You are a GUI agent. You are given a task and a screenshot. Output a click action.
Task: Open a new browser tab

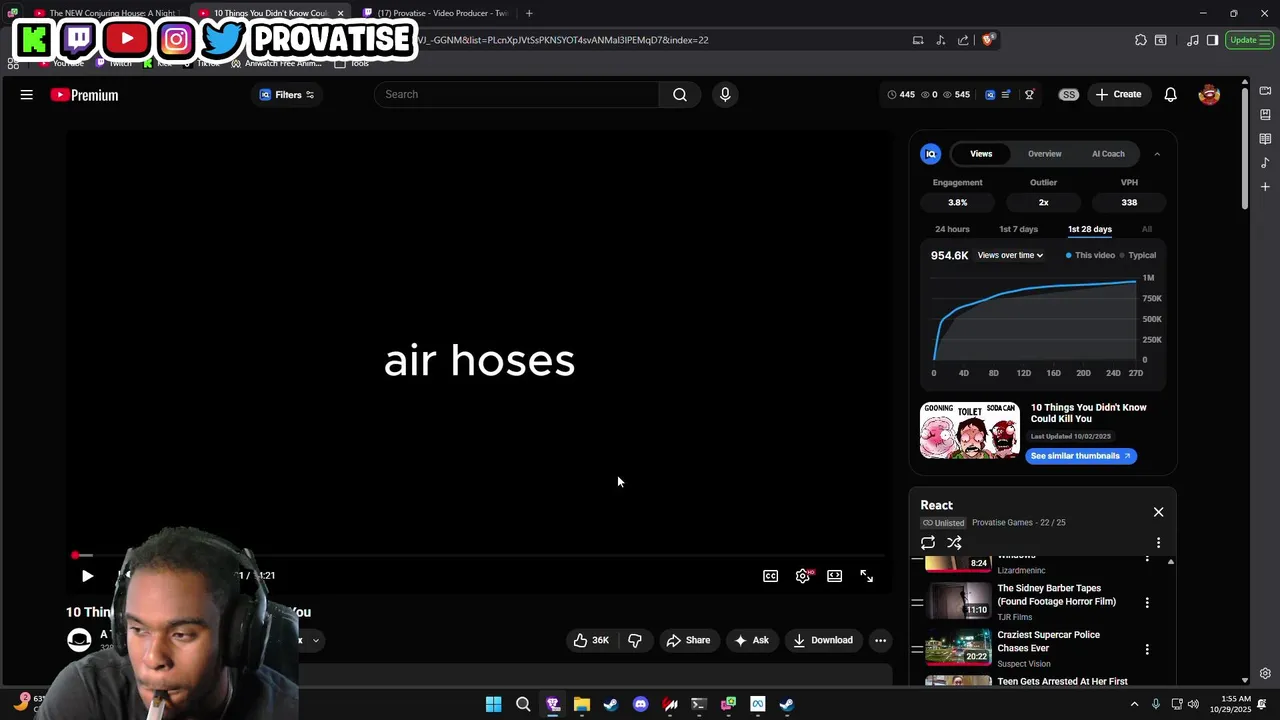click(529, 13)
